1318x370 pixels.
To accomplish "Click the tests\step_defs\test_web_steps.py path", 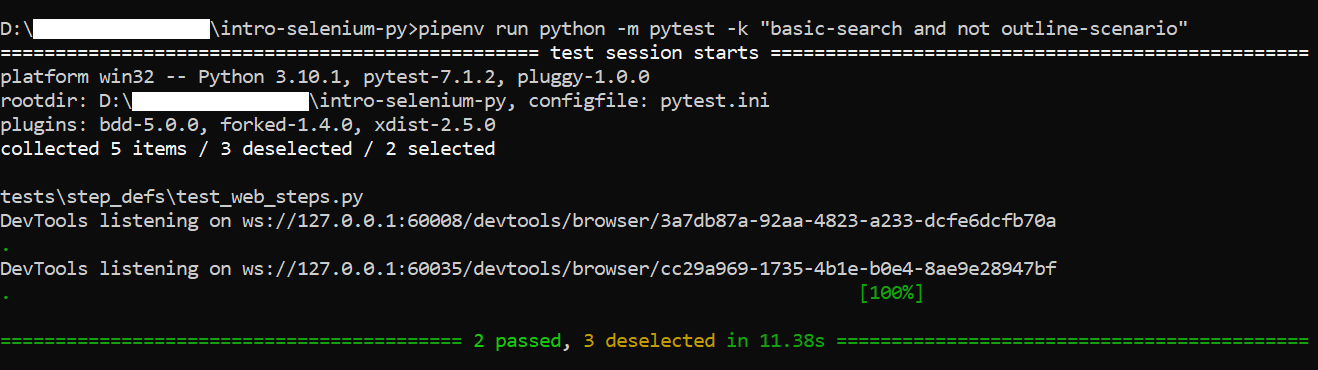I will coord(189,198).
